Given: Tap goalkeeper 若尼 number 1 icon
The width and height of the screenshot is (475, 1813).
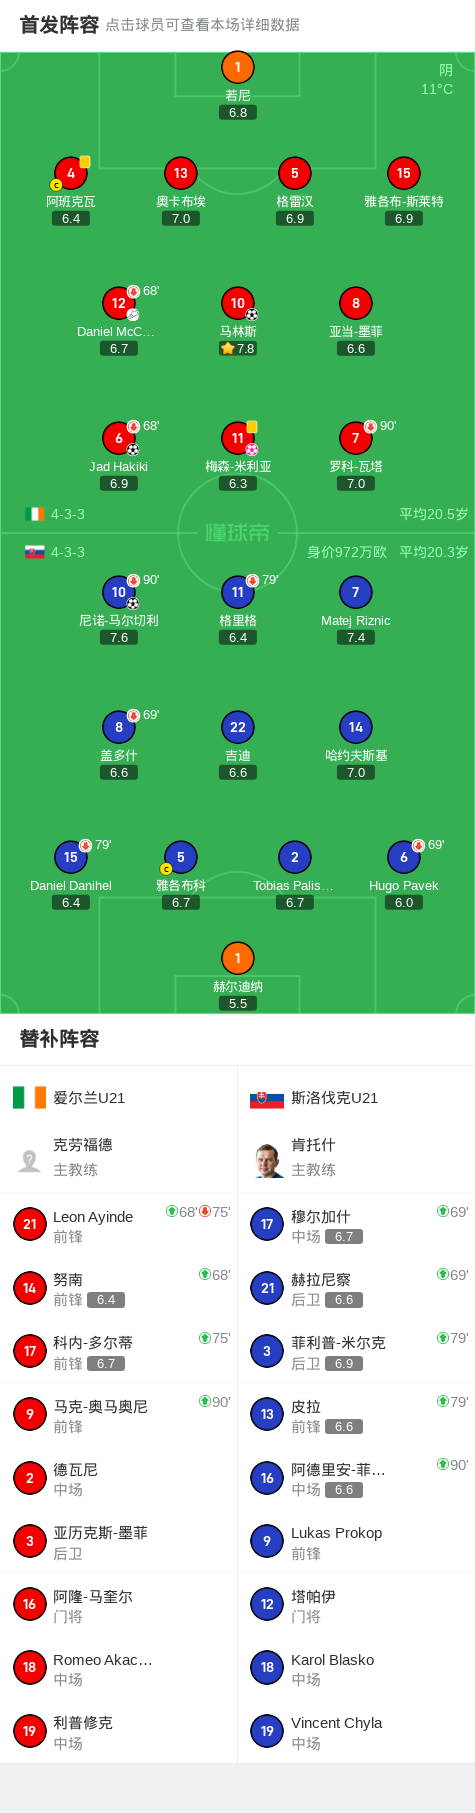Looking at the screenshot, I should point(237,67).
